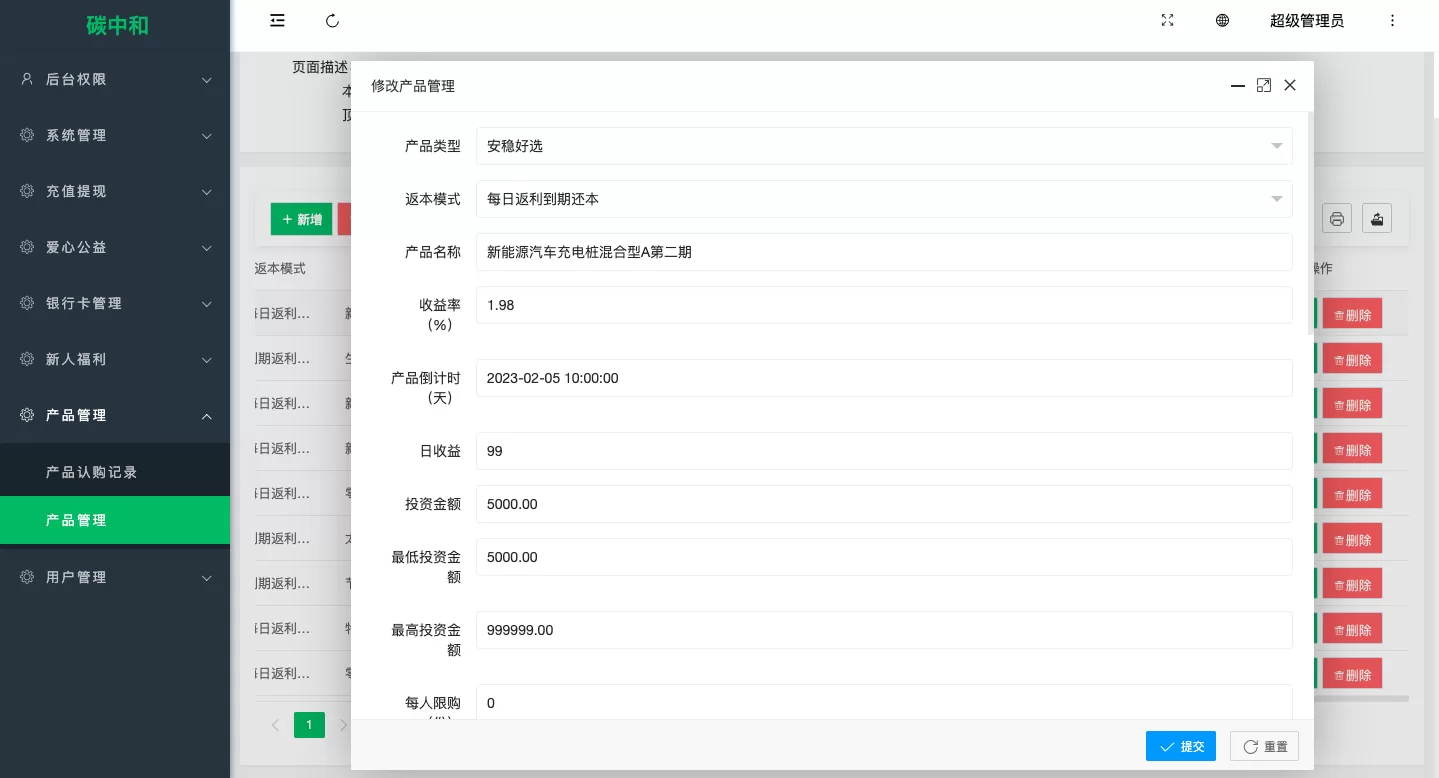1439x778 pixels.
Task: Expand the 系统管理 sidebar menu
Action: point(115,135)
